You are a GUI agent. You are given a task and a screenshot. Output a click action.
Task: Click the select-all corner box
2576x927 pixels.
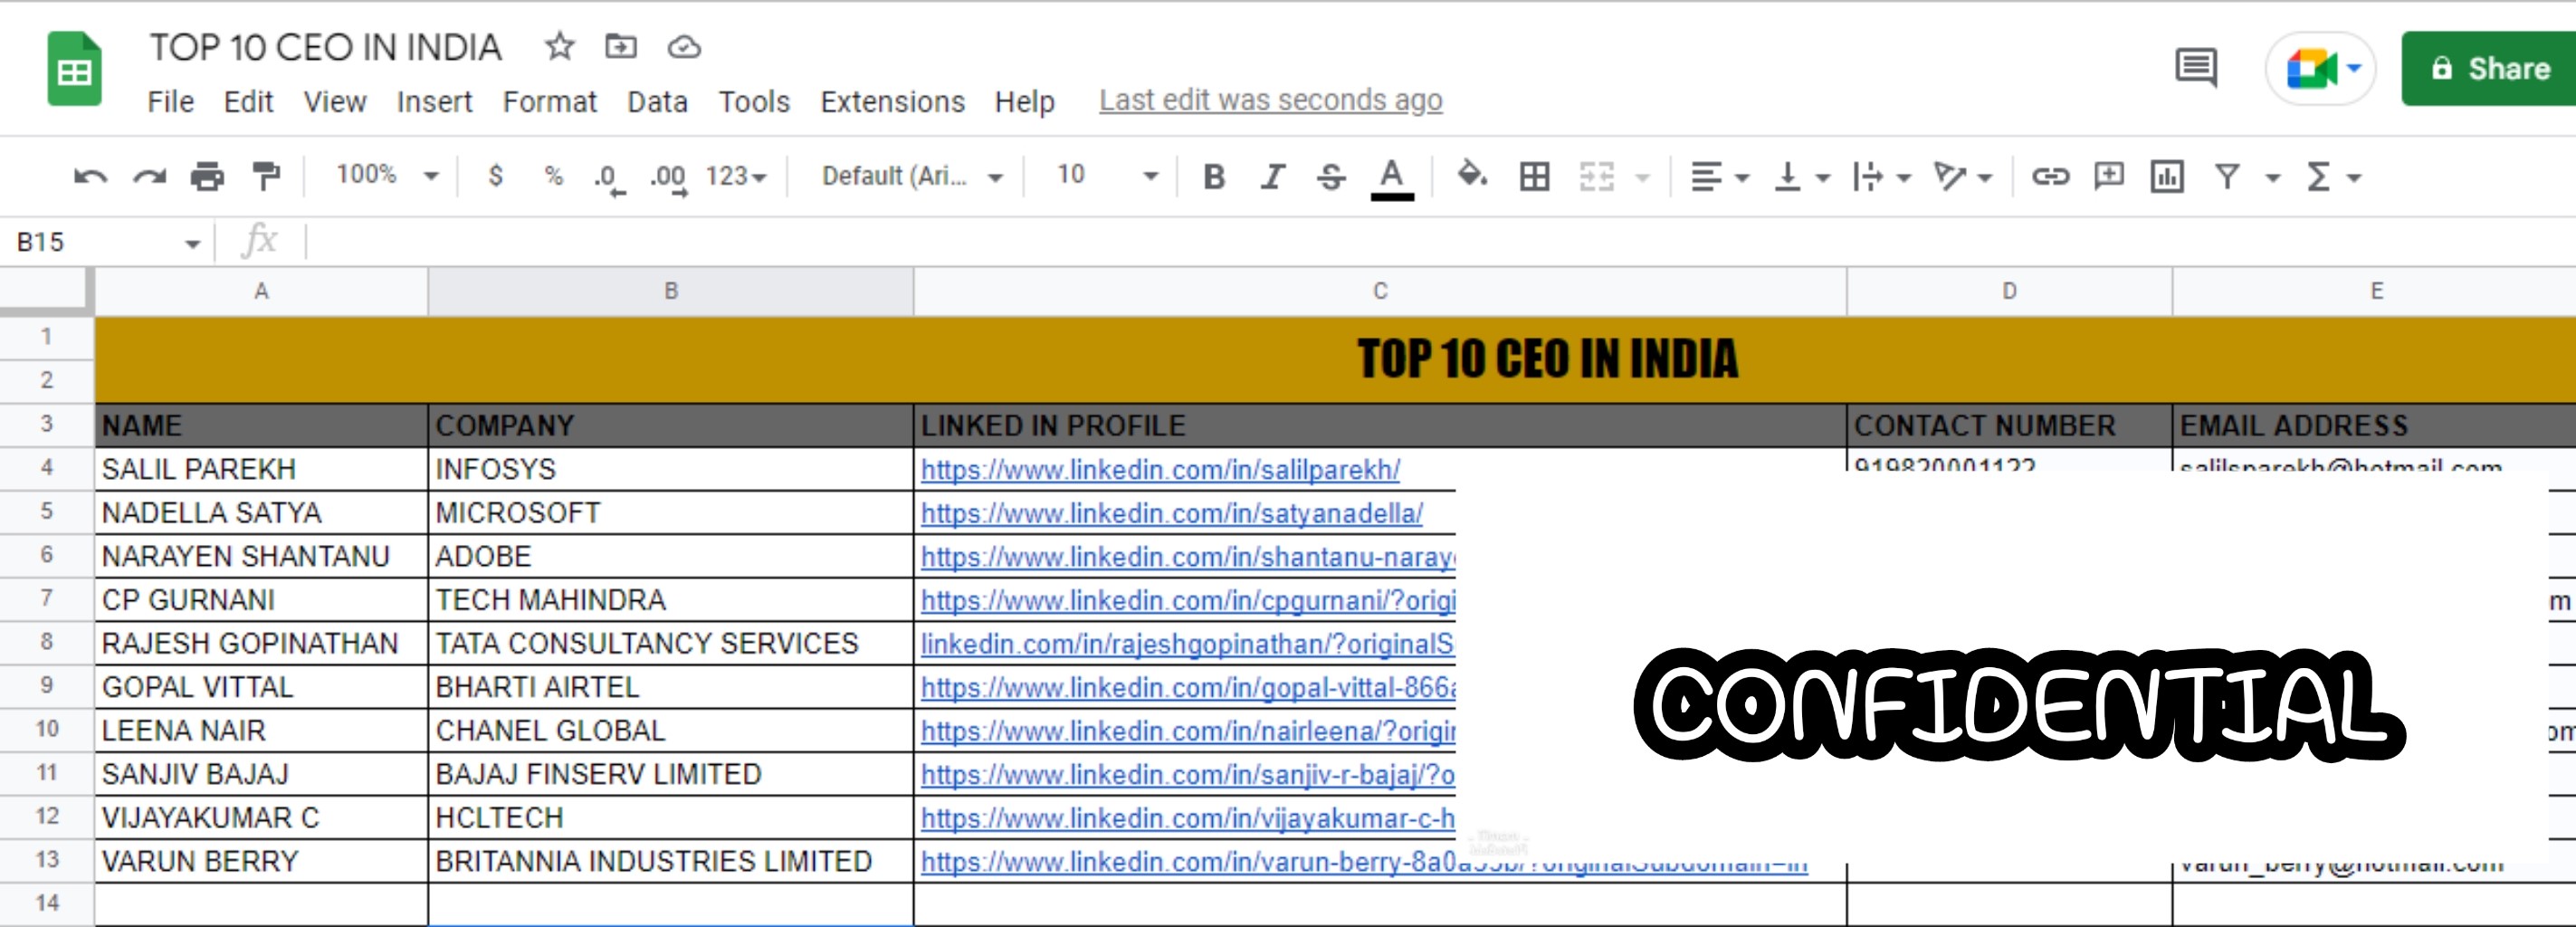pyautogui.click(x=46, y=291)
